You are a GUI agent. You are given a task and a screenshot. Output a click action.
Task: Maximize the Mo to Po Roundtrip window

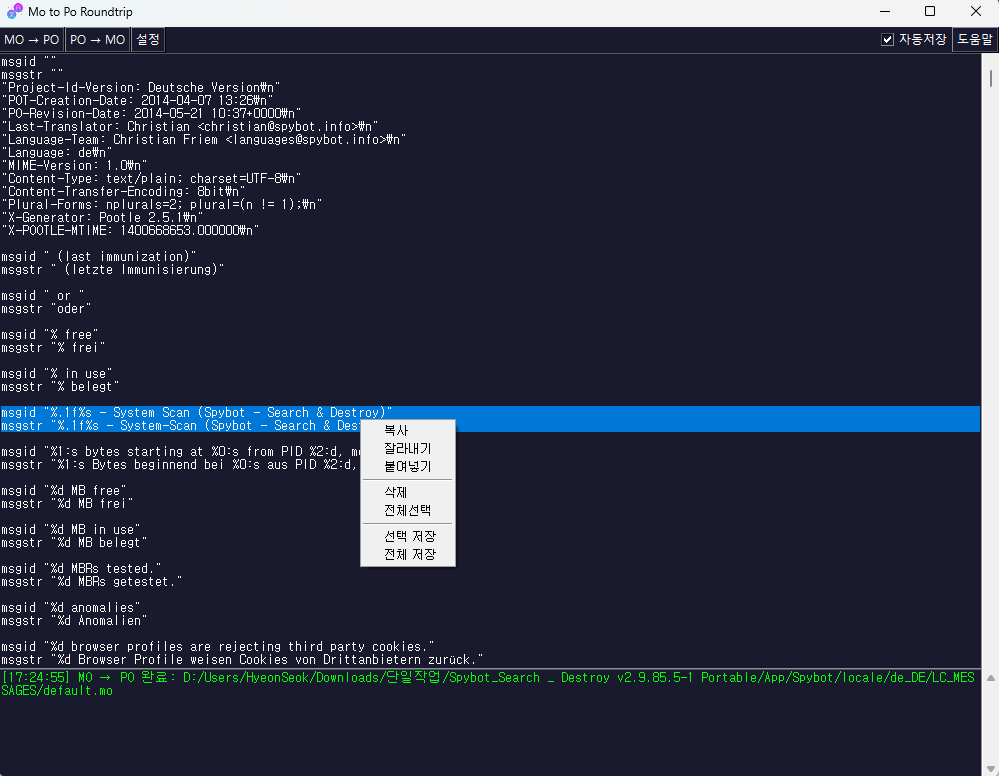click(930, 11)
